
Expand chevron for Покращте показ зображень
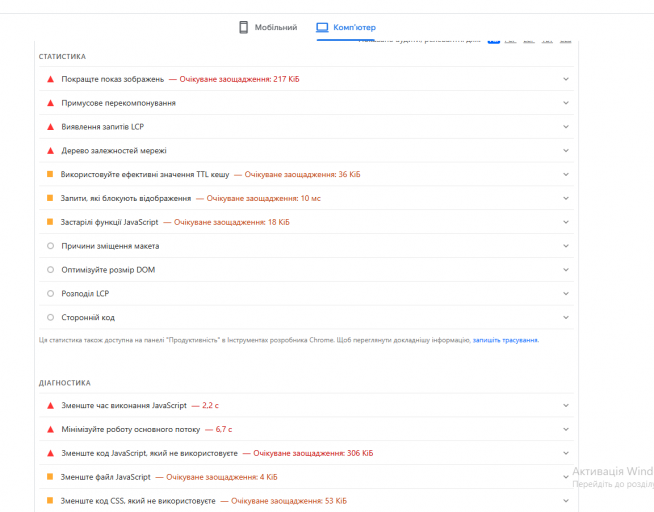point(566,79)
